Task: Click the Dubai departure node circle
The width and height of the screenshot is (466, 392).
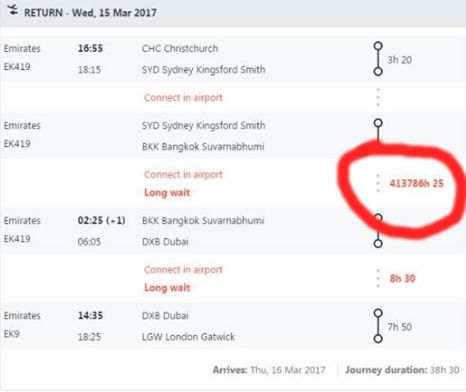Action: click(x=378, y=313)
